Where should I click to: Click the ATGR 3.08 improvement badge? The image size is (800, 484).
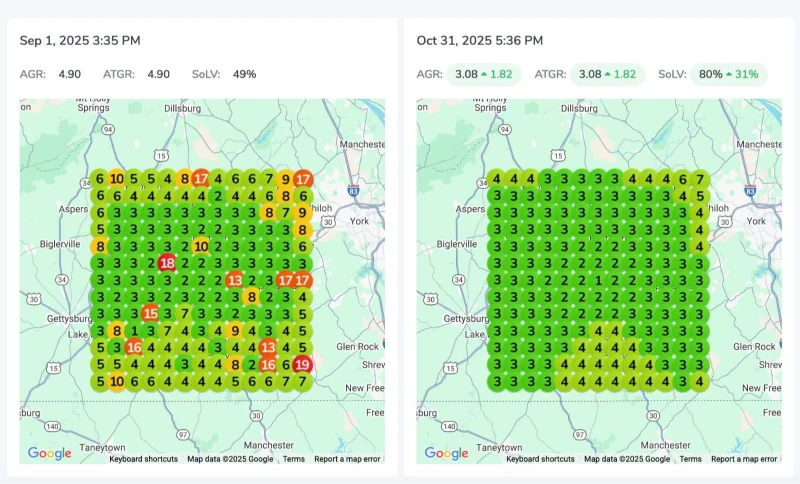pos(607,74)
